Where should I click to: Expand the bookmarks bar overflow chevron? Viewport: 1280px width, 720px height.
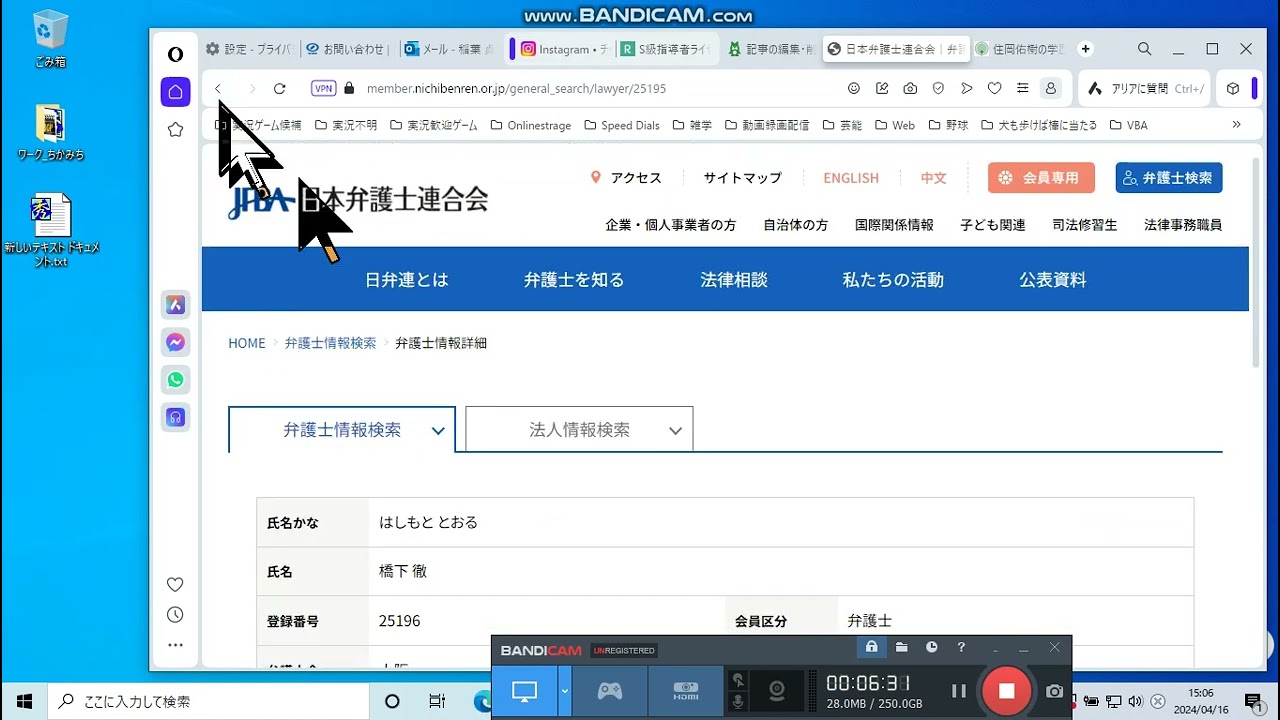tap(1236, 124)
